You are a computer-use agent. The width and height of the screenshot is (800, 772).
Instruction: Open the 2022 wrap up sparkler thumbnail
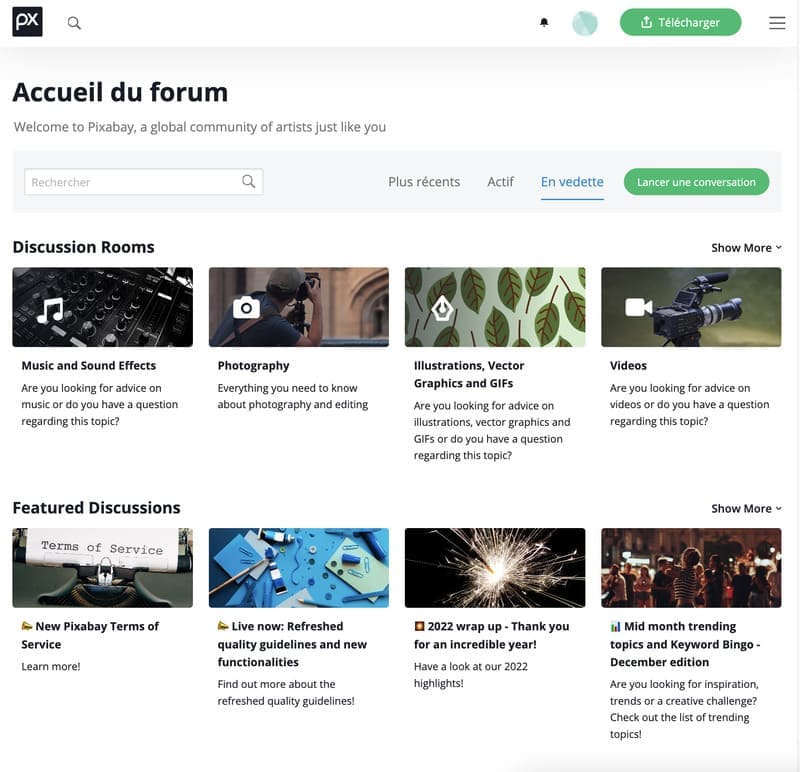(494, 568)
